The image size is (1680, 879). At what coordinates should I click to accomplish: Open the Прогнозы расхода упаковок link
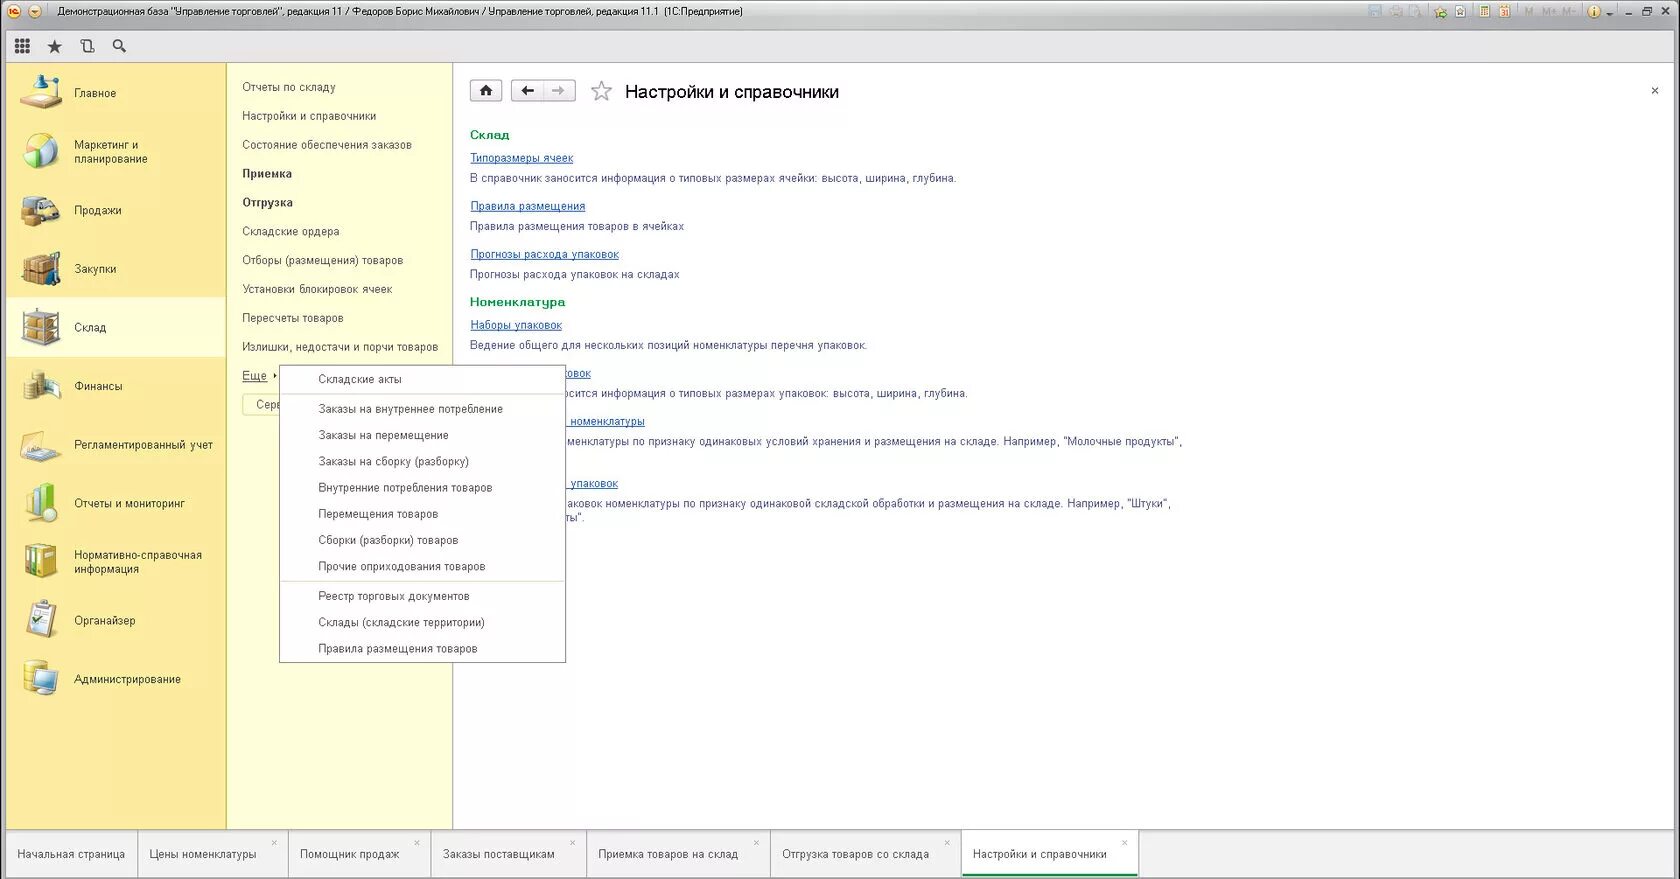544,254
